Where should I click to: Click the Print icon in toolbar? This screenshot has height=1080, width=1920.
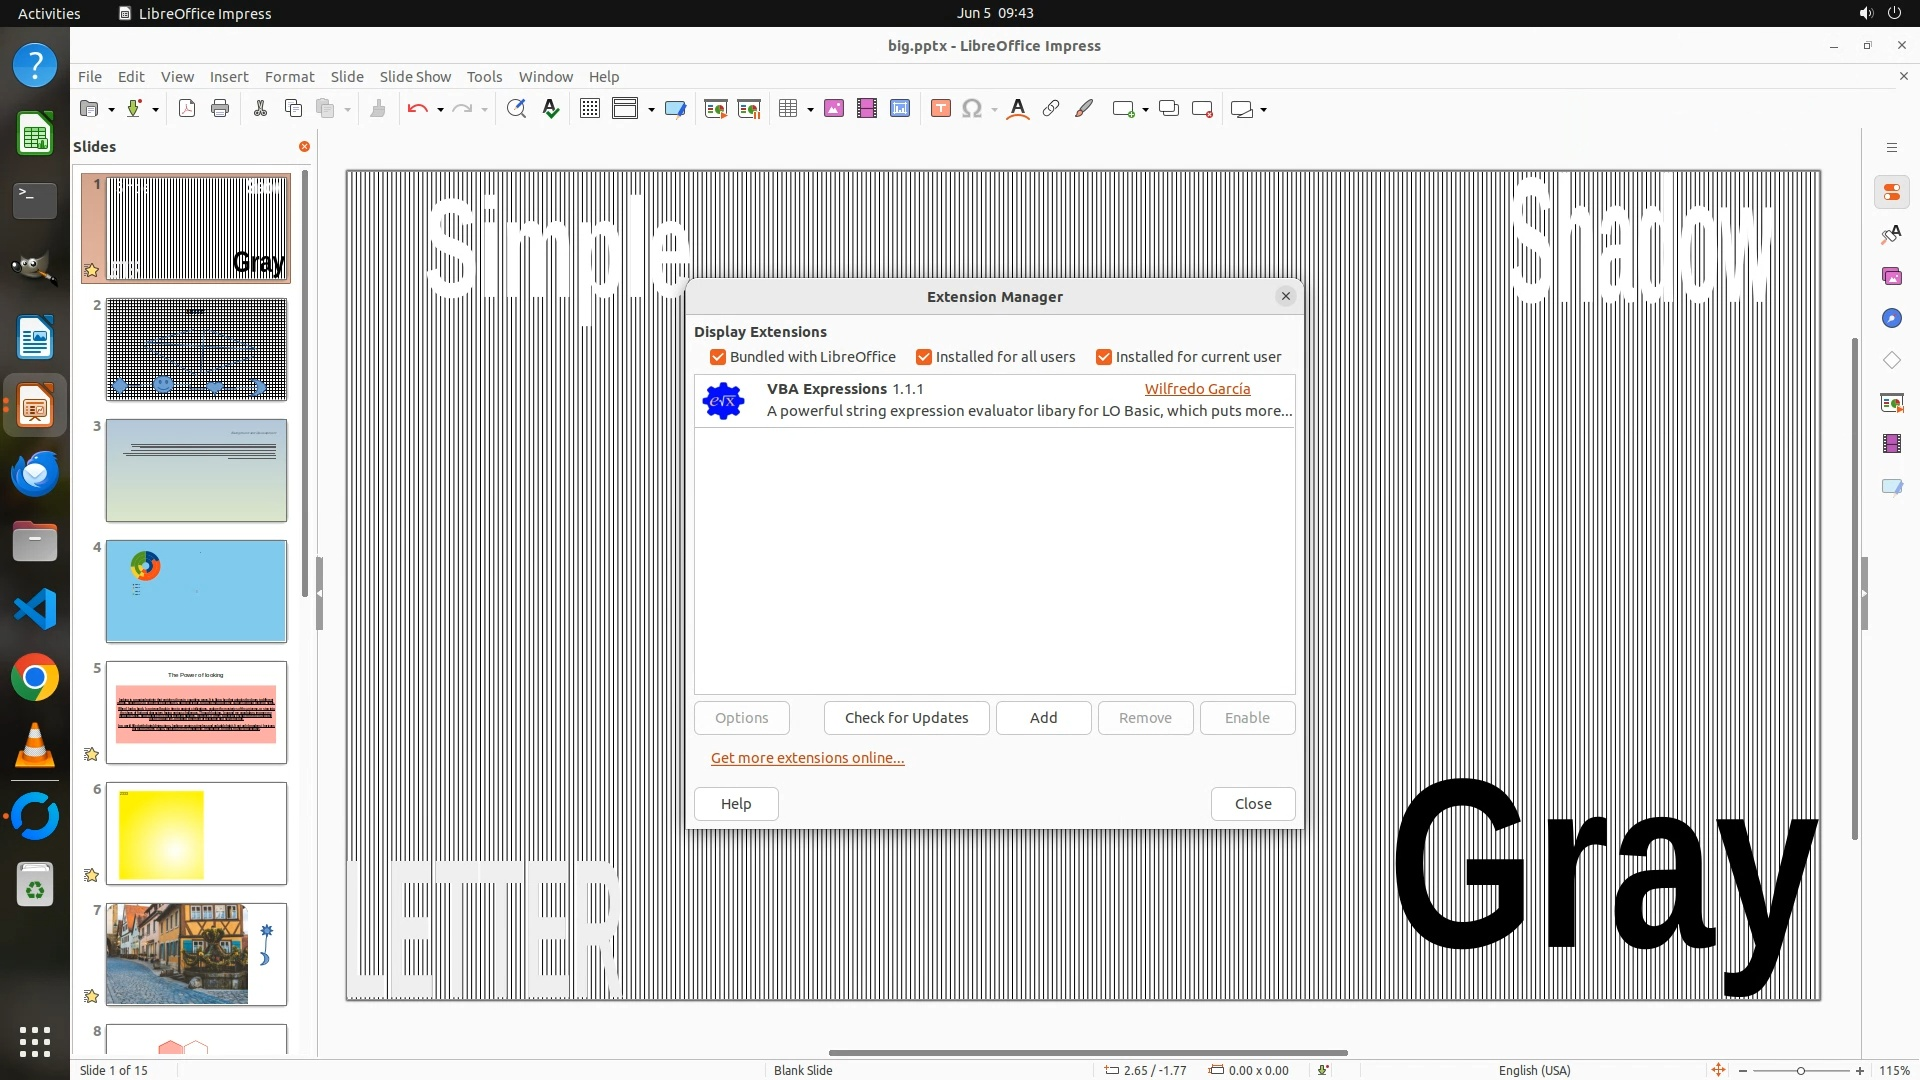[220, 109]
